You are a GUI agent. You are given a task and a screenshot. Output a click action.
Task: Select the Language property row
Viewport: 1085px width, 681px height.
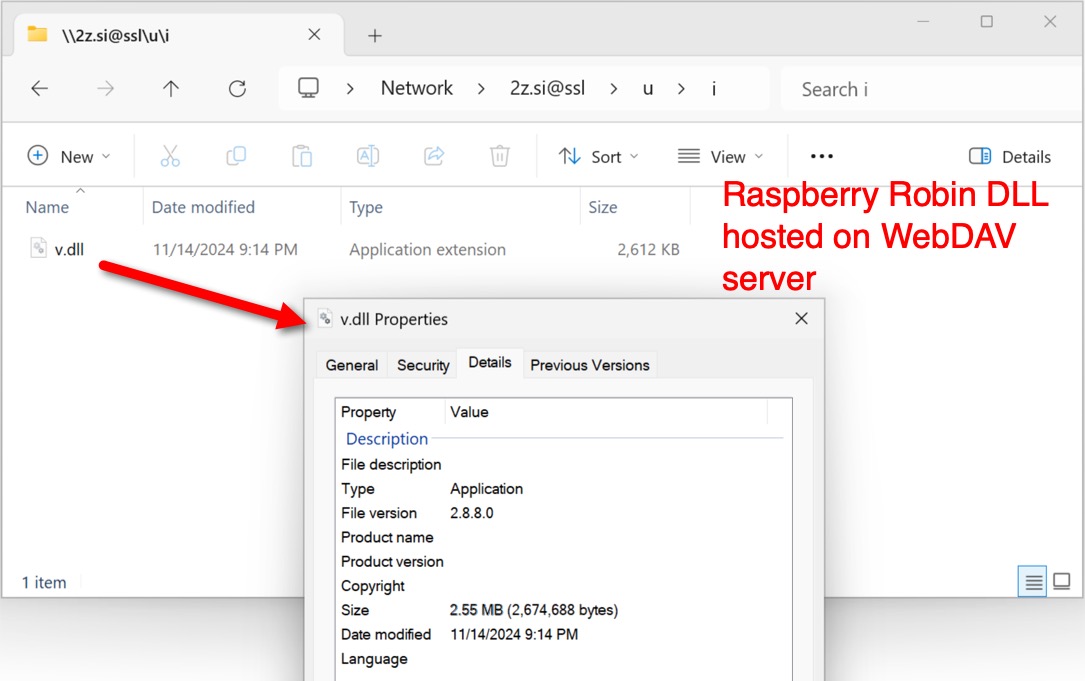tap(563, 659)
